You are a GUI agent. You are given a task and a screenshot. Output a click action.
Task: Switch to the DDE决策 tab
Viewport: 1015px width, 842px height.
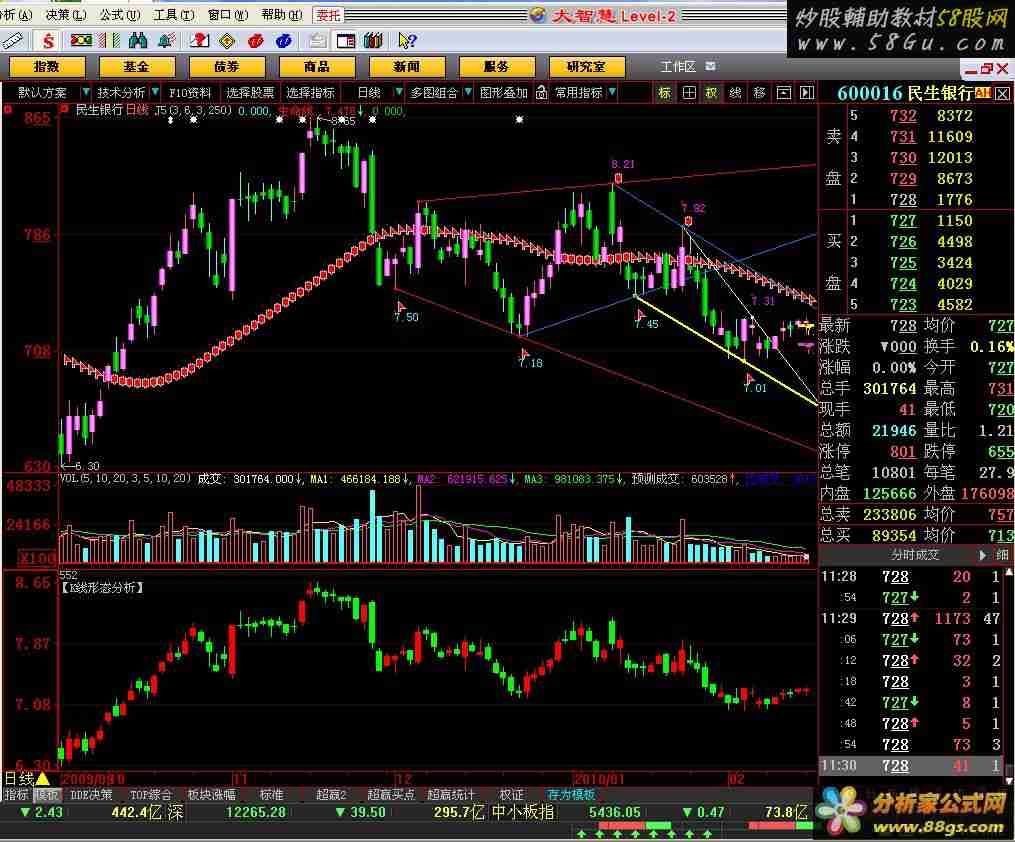[x=91, y=794]
